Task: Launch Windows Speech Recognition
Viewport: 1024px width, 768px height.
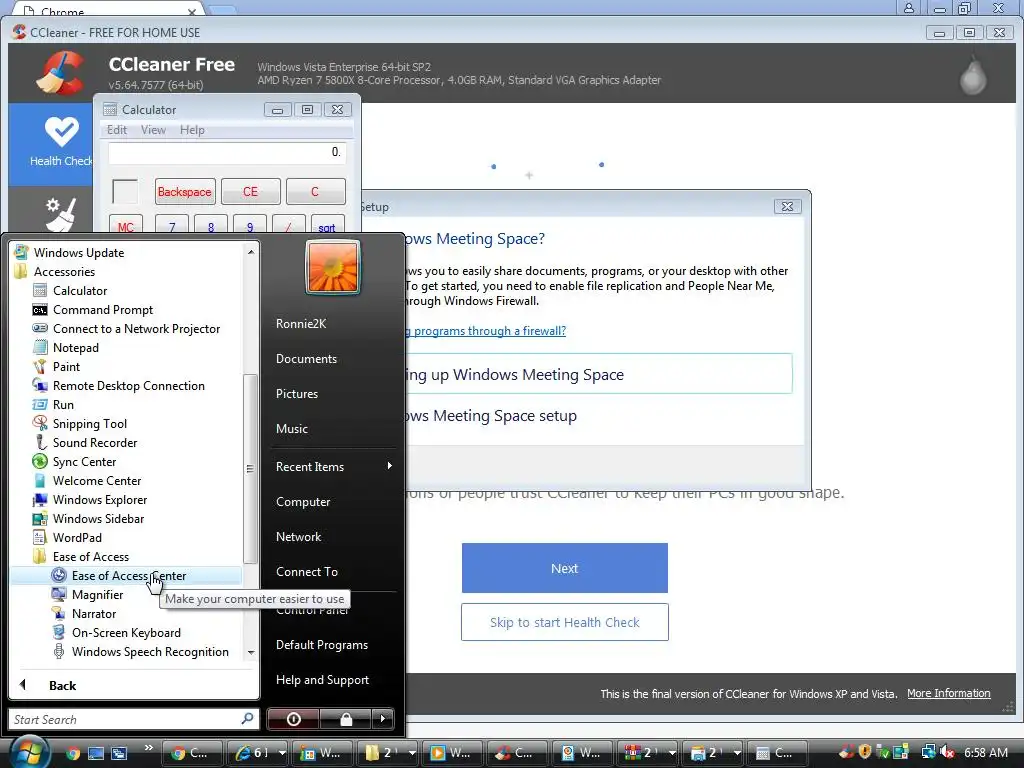Action: point(150,652)
